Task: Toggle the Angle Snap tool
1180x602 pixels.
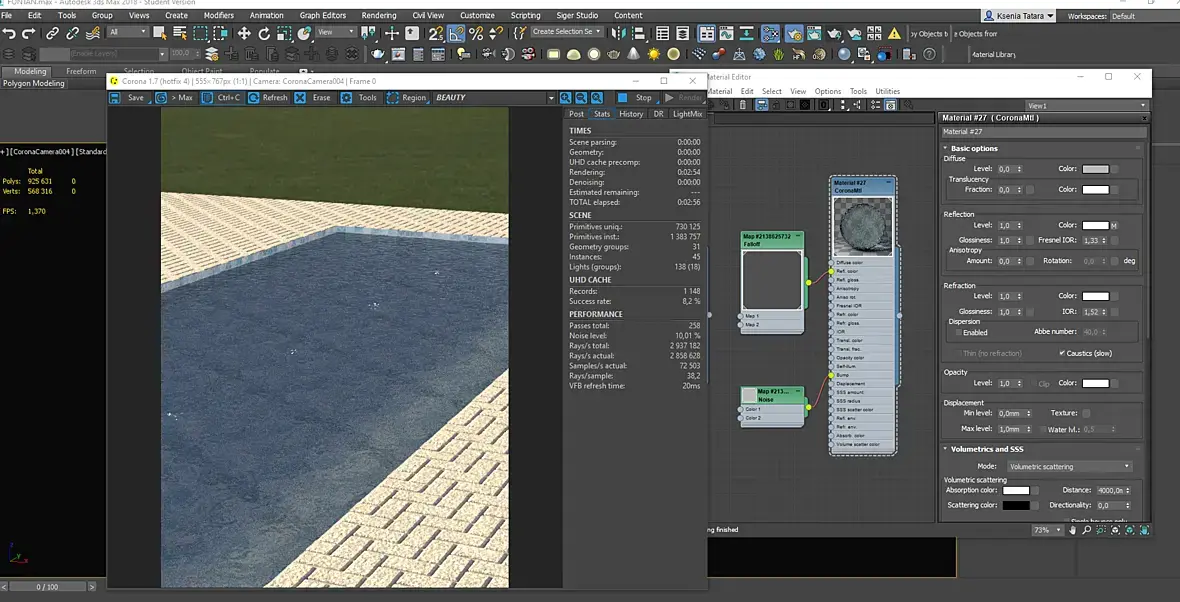Action: (456, 33)
